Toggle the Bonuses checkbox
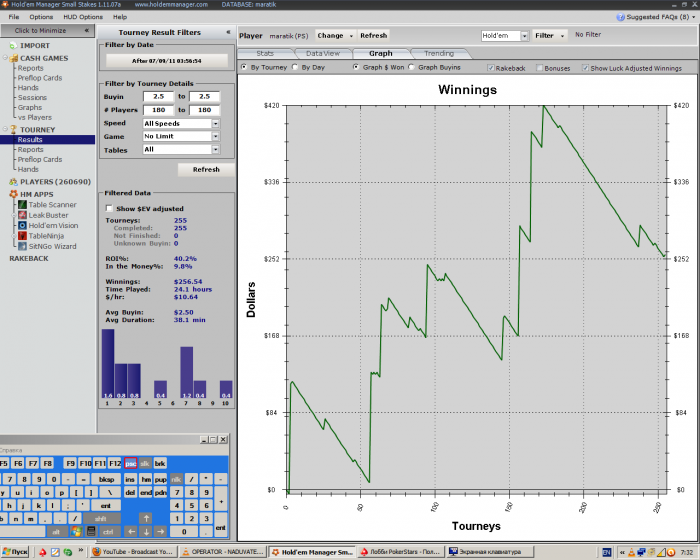This screenshot has width=700, height=560. (540, 68)
